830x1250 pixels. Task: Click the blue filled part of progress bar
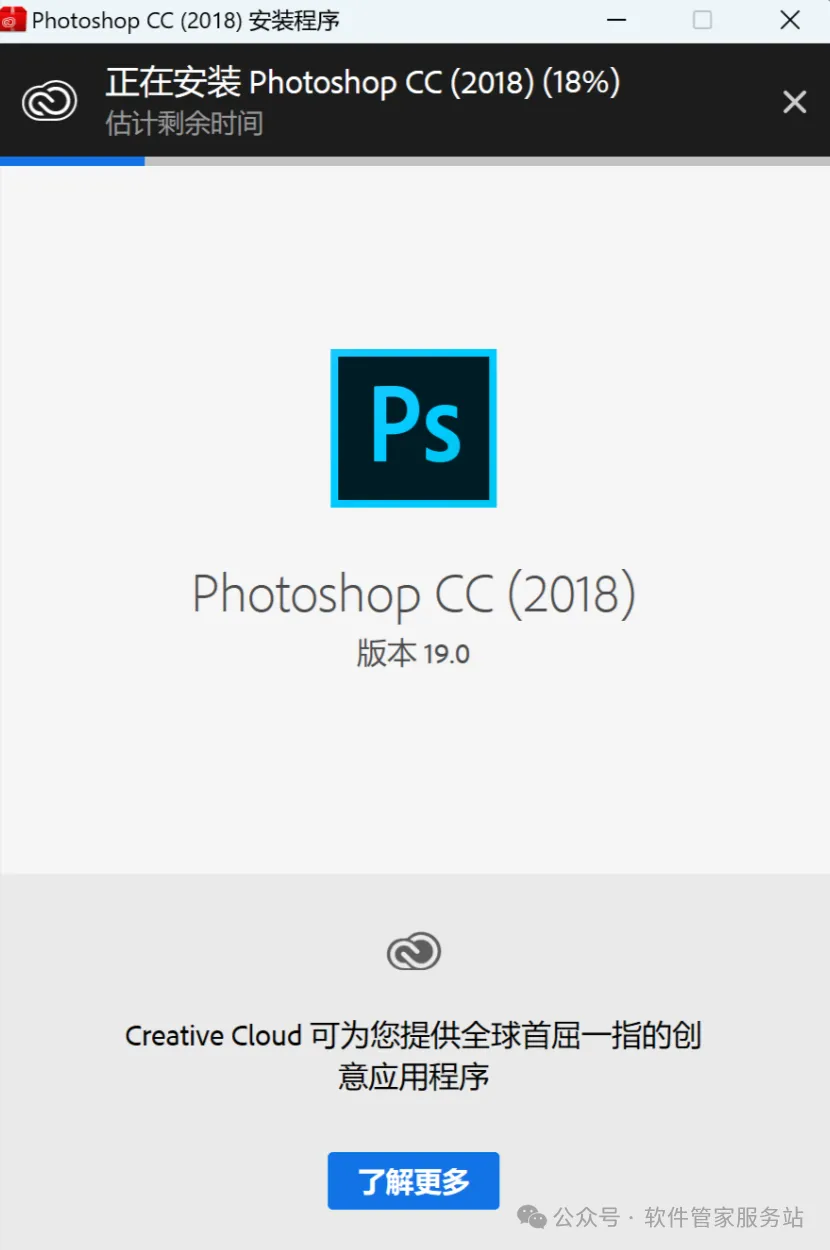[x=72, y=160]
